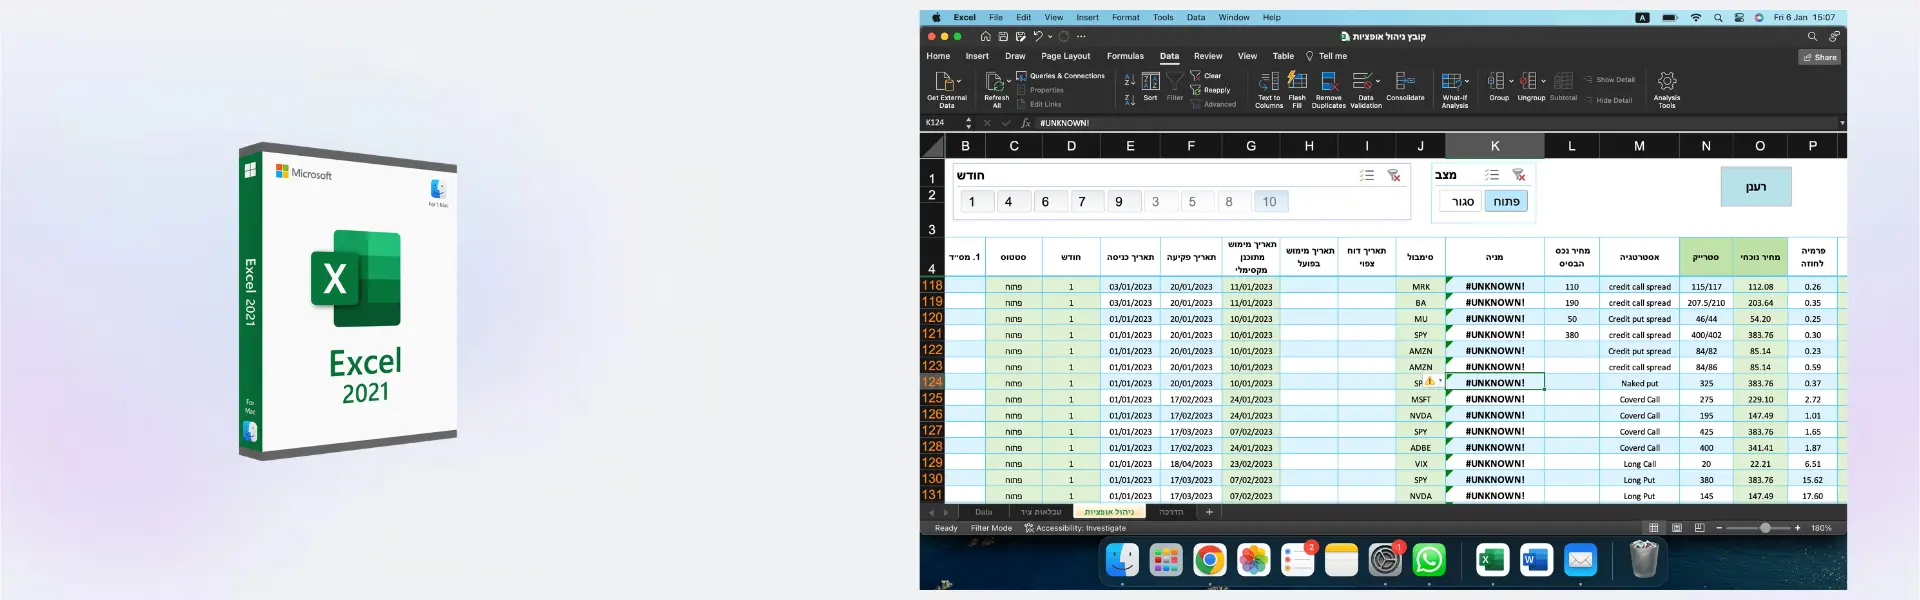Open Chrome from the Dock
This screenshot has width=1920, height=600.
point(1209,560)
